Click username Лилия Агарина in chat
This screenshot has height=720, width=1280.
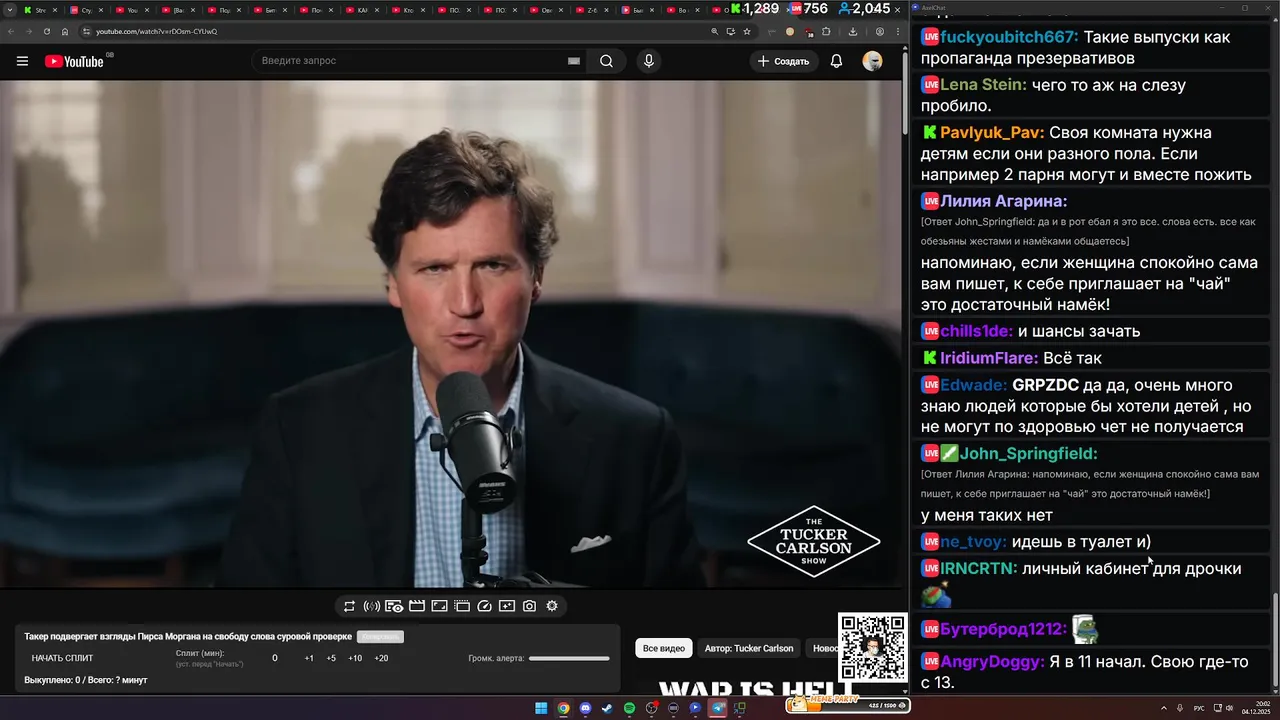tap(1004, 201)
